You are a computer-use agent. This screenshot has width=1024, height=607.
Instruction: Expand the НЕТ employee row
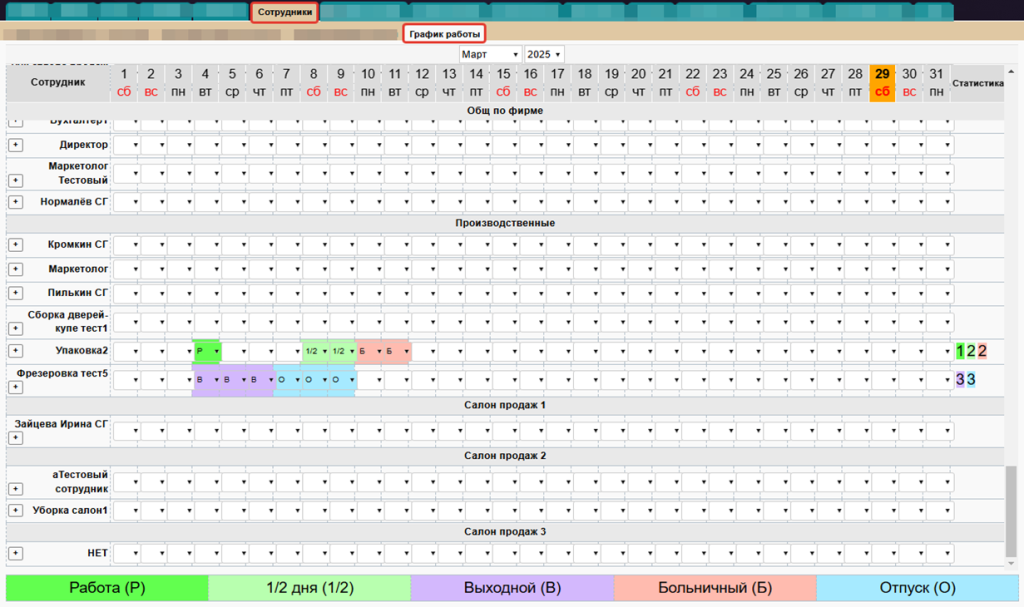coord(15,553)
